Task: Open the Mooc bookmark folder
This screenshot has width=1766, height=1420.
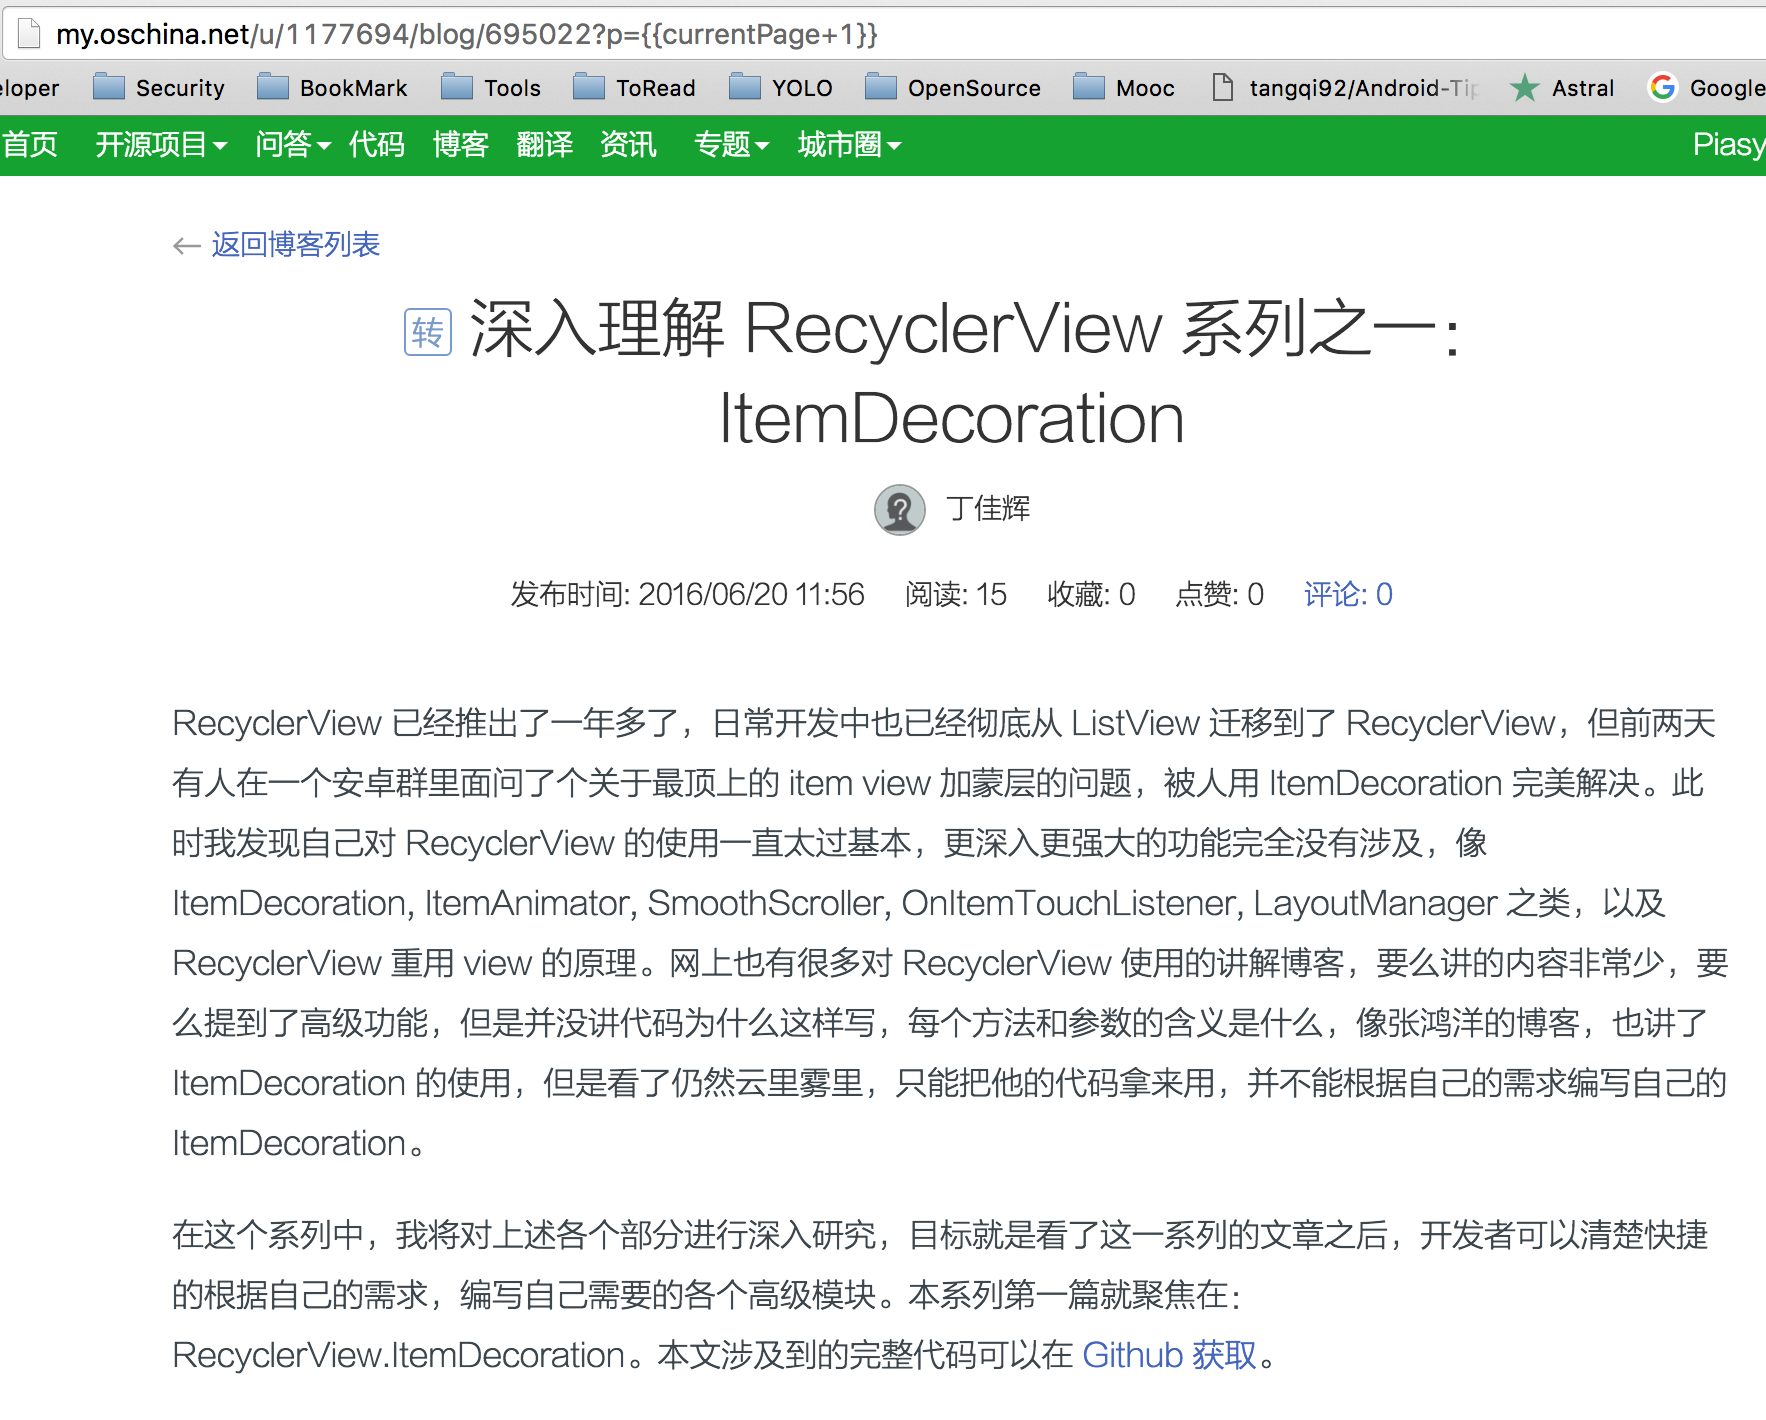Action: [x=1125, y=88]
